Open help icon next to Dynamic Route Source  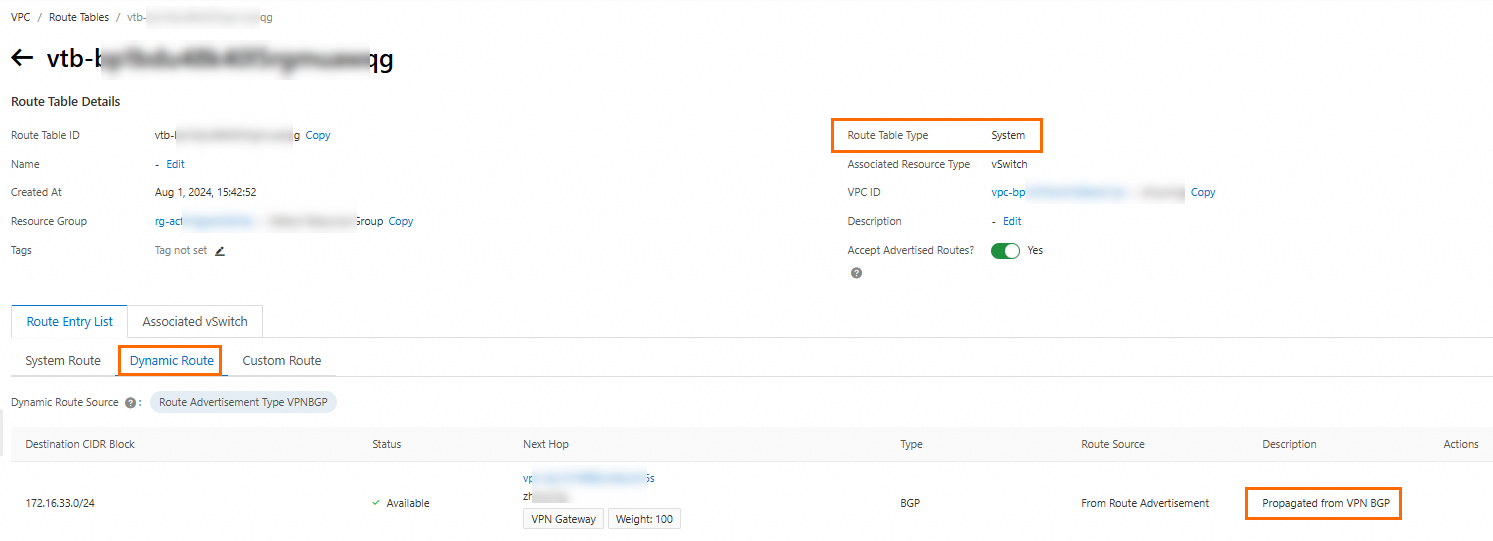[x=130, y=403]
